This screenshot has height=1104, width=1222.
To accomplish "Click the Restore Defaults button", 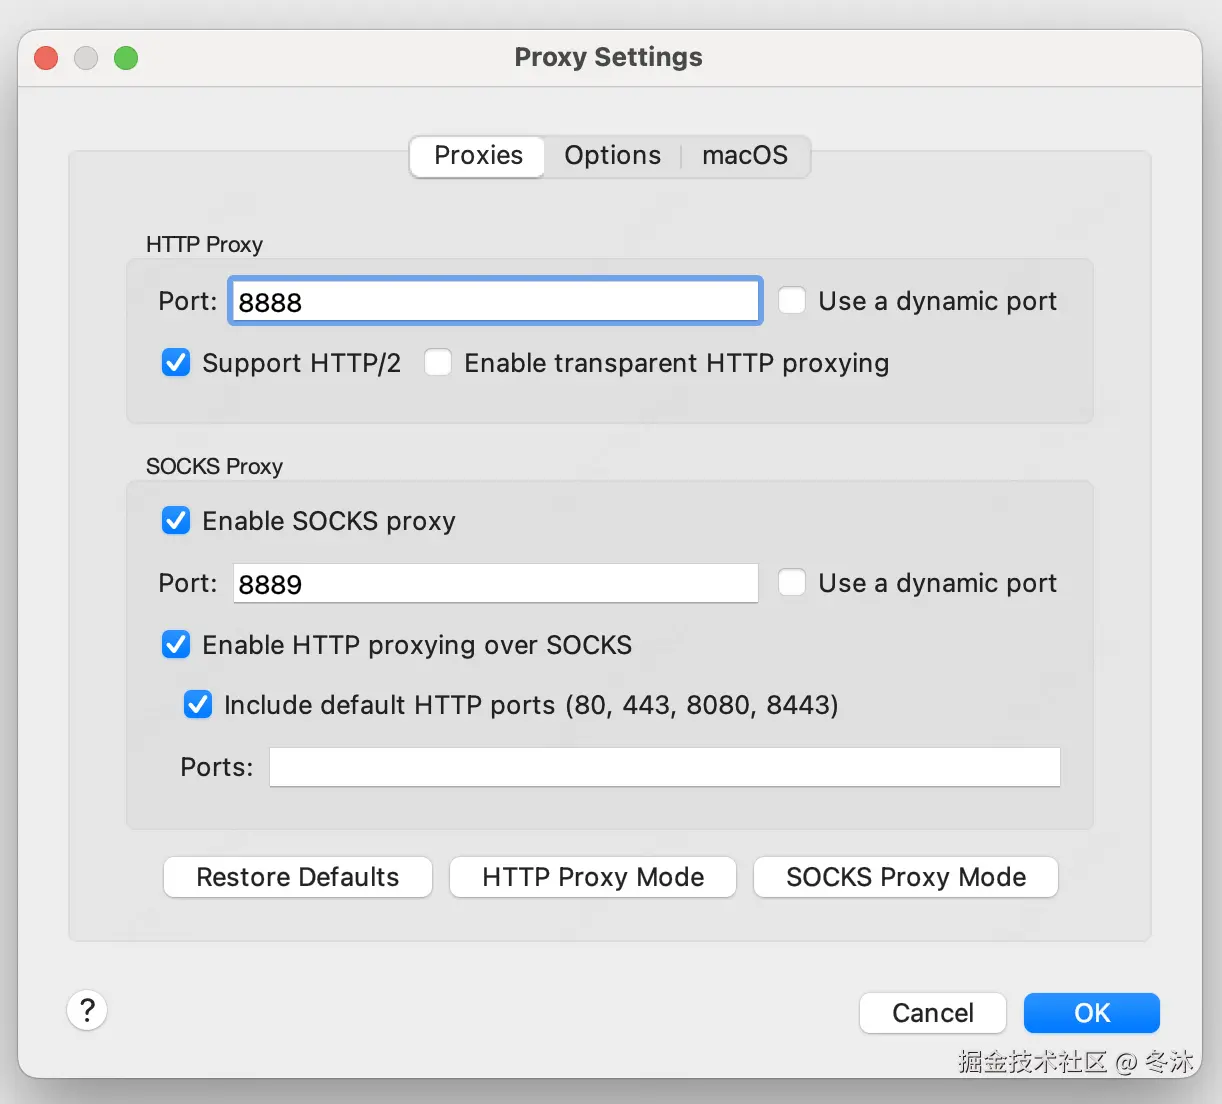I will click(297, 877).
